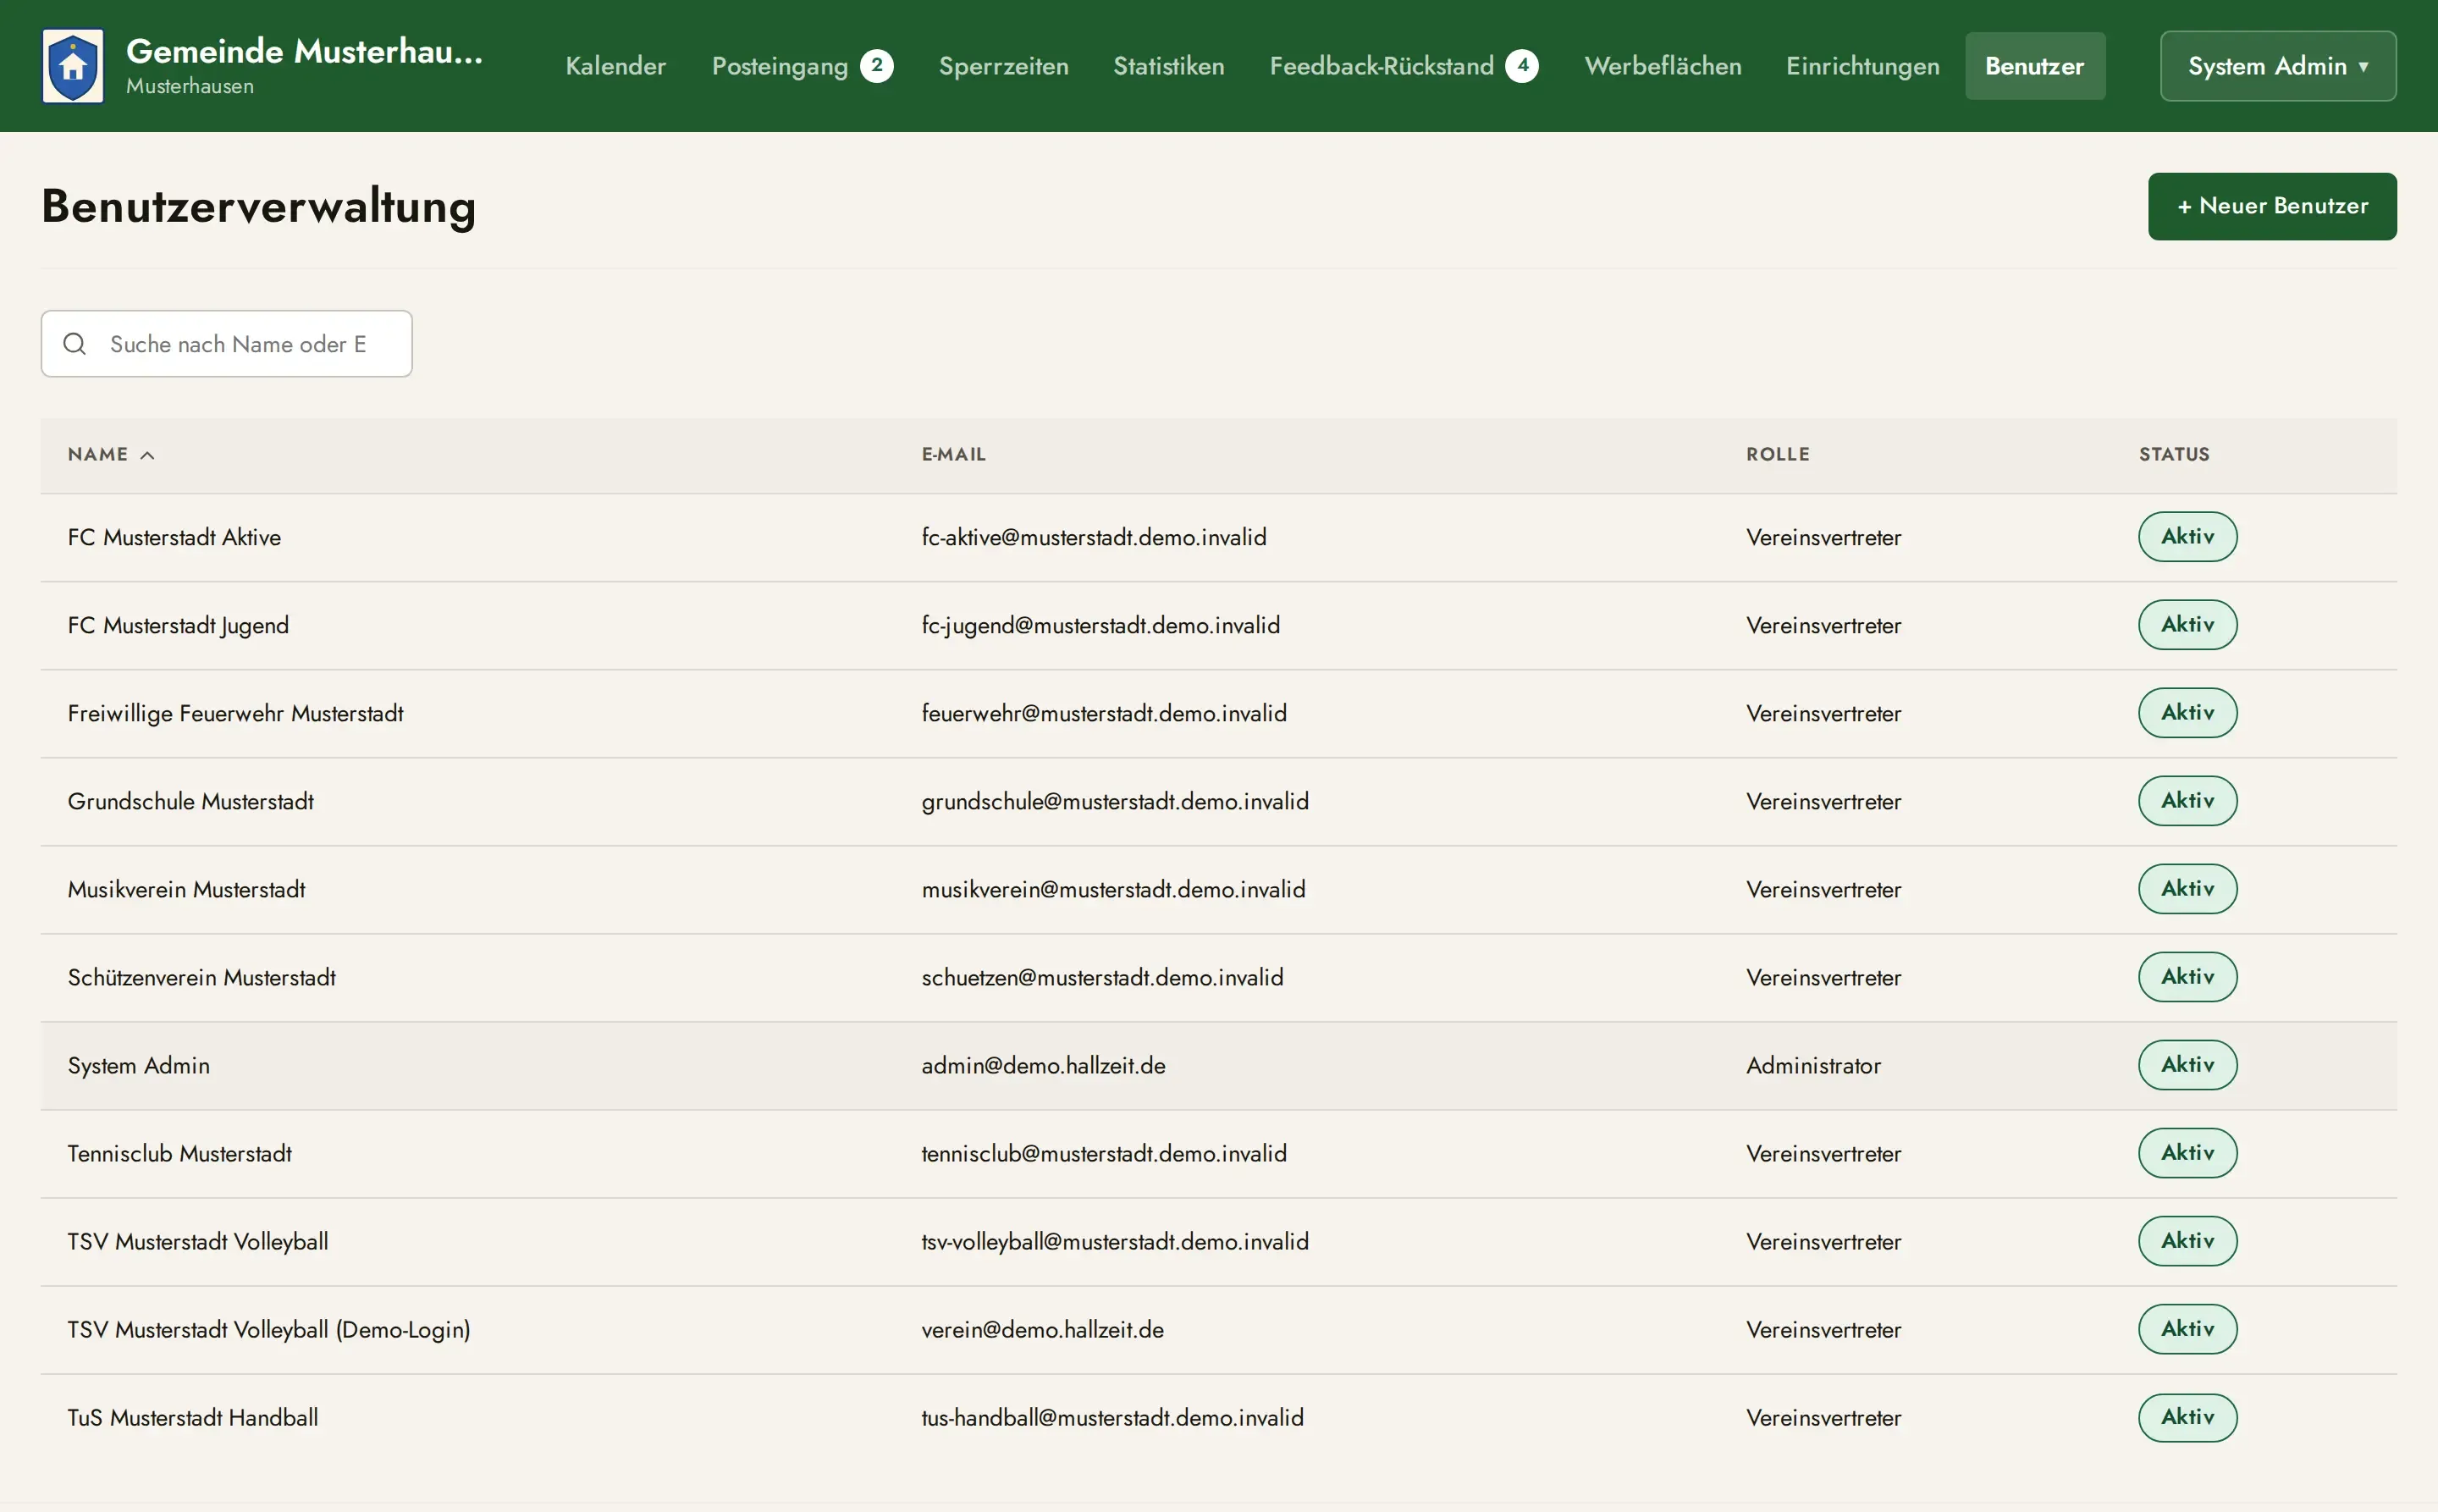Click the Name column sort arrow
Viewport: 2438px width, 1512px height.
[x=147, y=455]
